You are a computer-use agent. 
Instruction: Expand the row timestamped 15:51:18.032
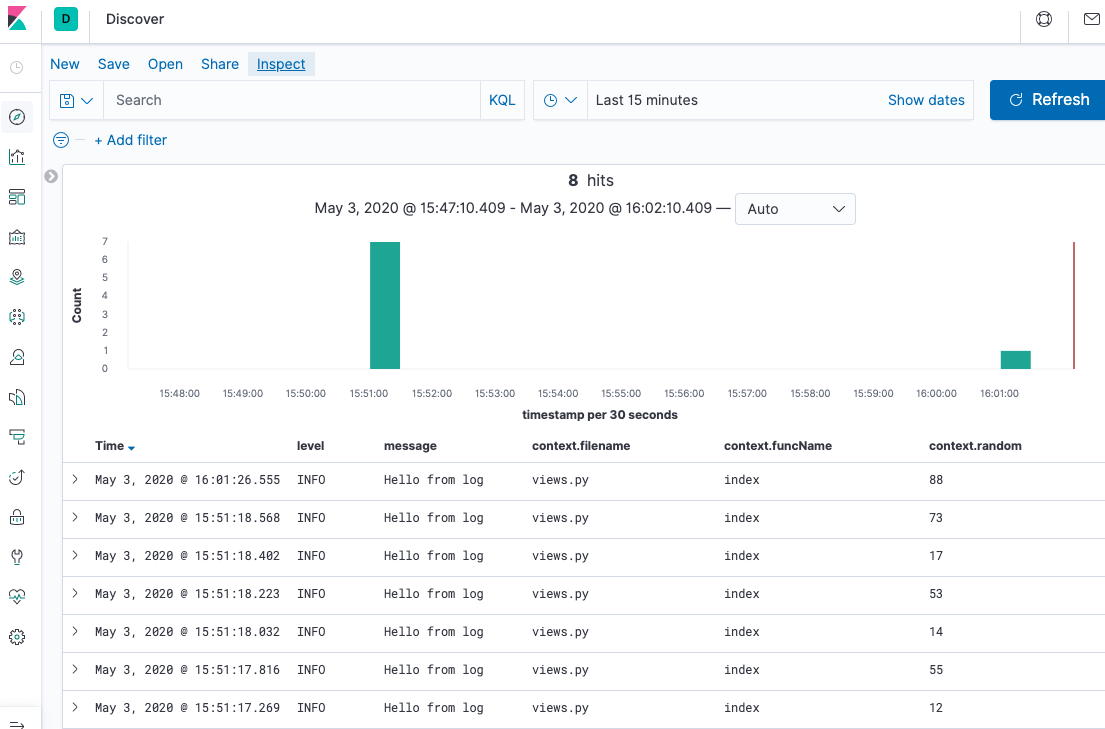75,632
